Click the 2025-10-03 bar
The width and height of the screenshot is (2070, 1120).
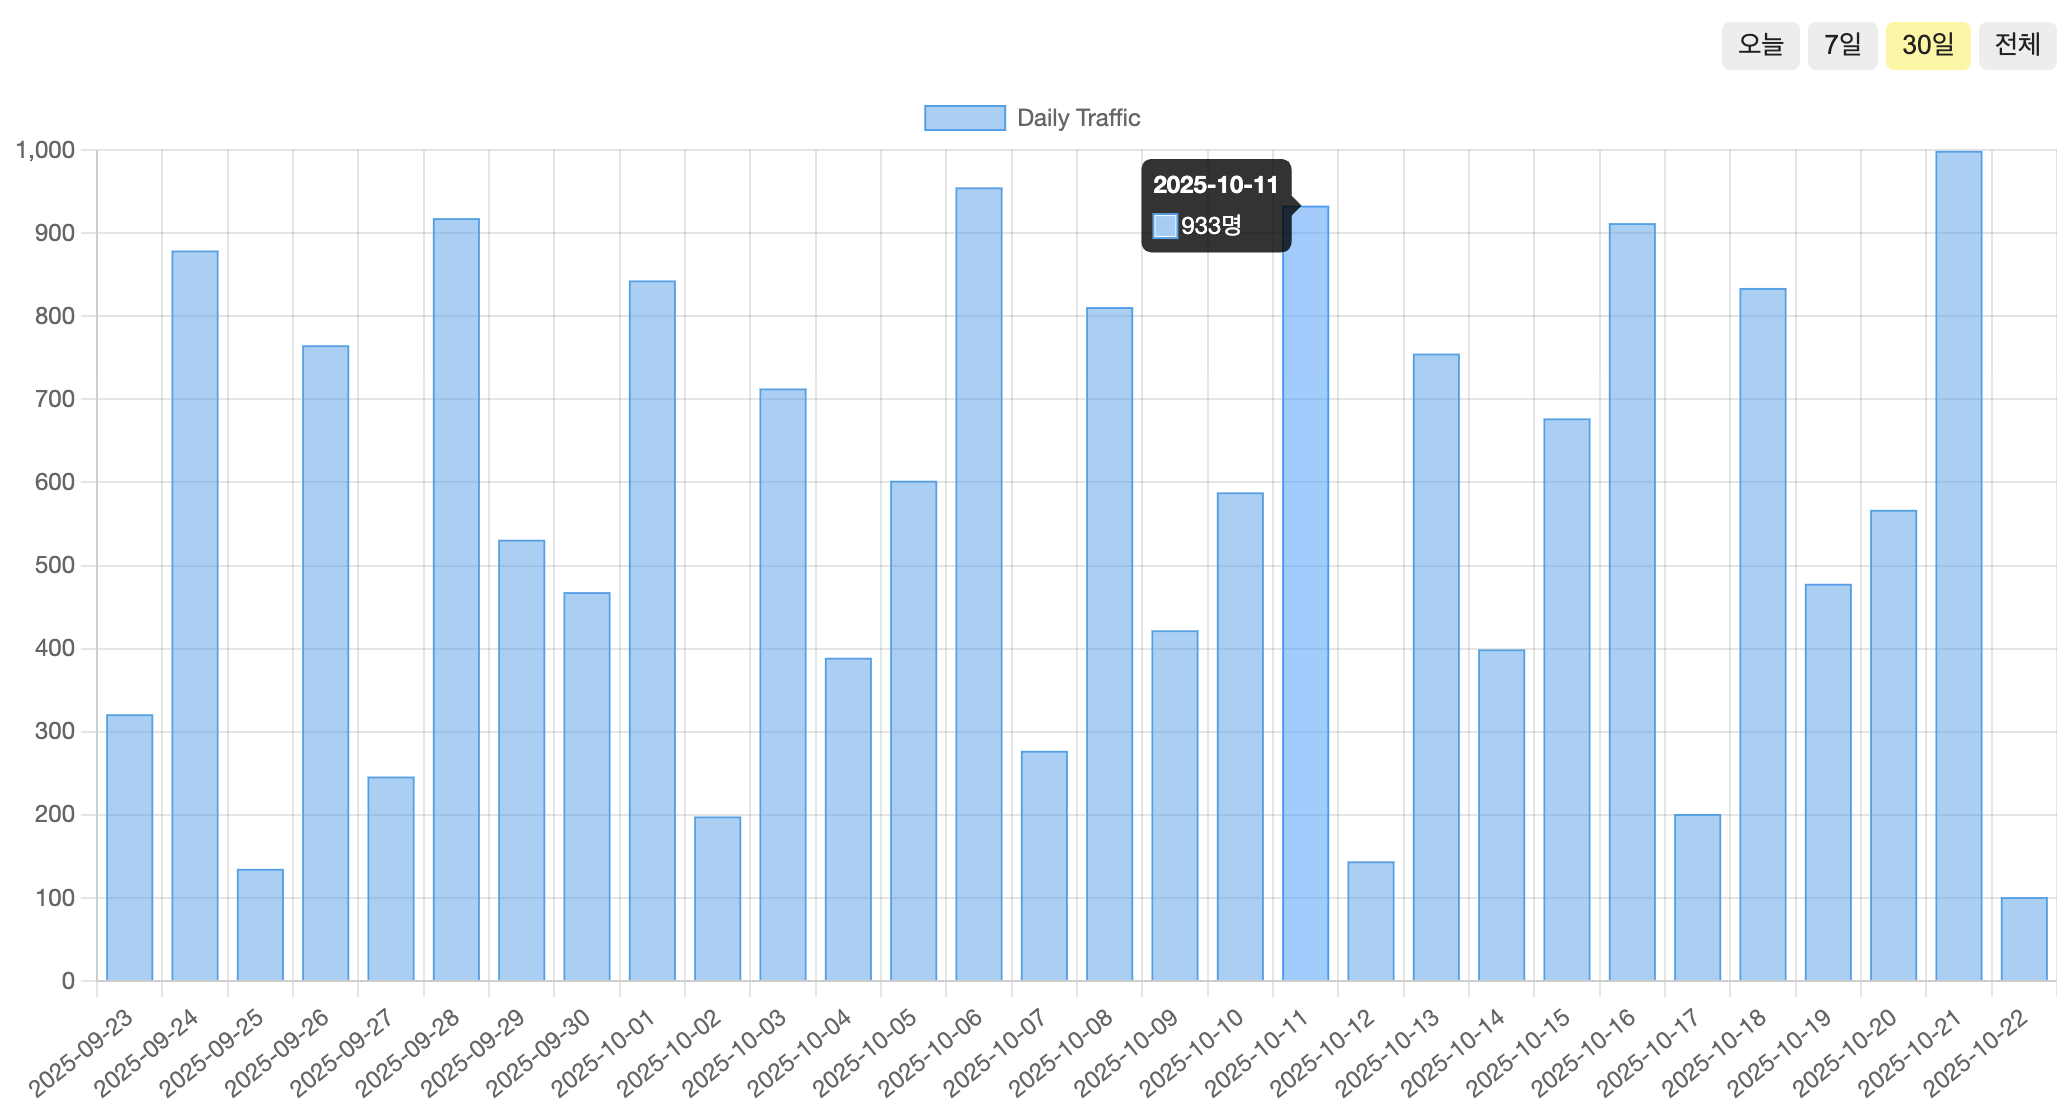(783, 685)
